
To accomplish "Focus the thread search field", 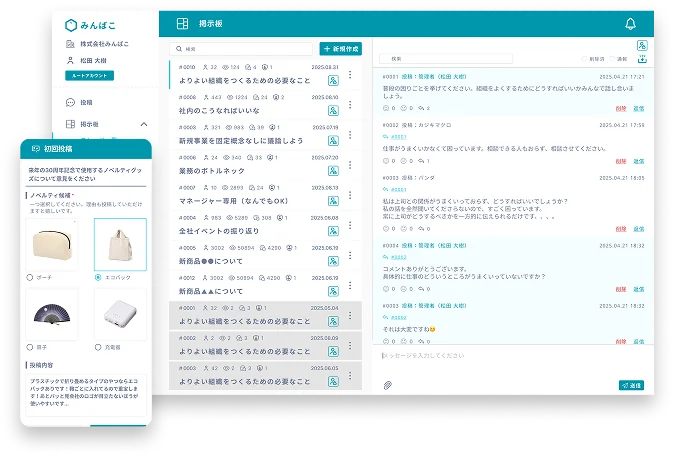I will [446, 59].
